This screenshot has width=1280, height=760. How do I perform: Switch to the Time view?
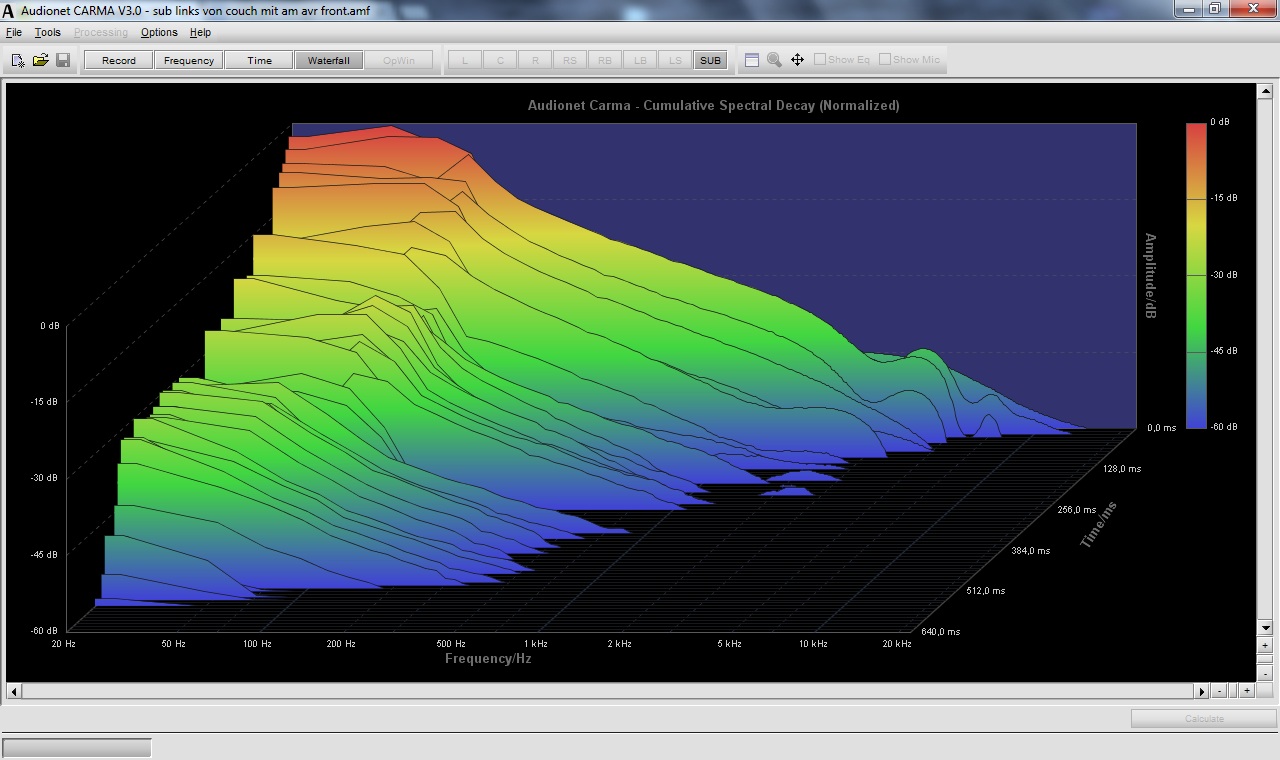[259, 60]
